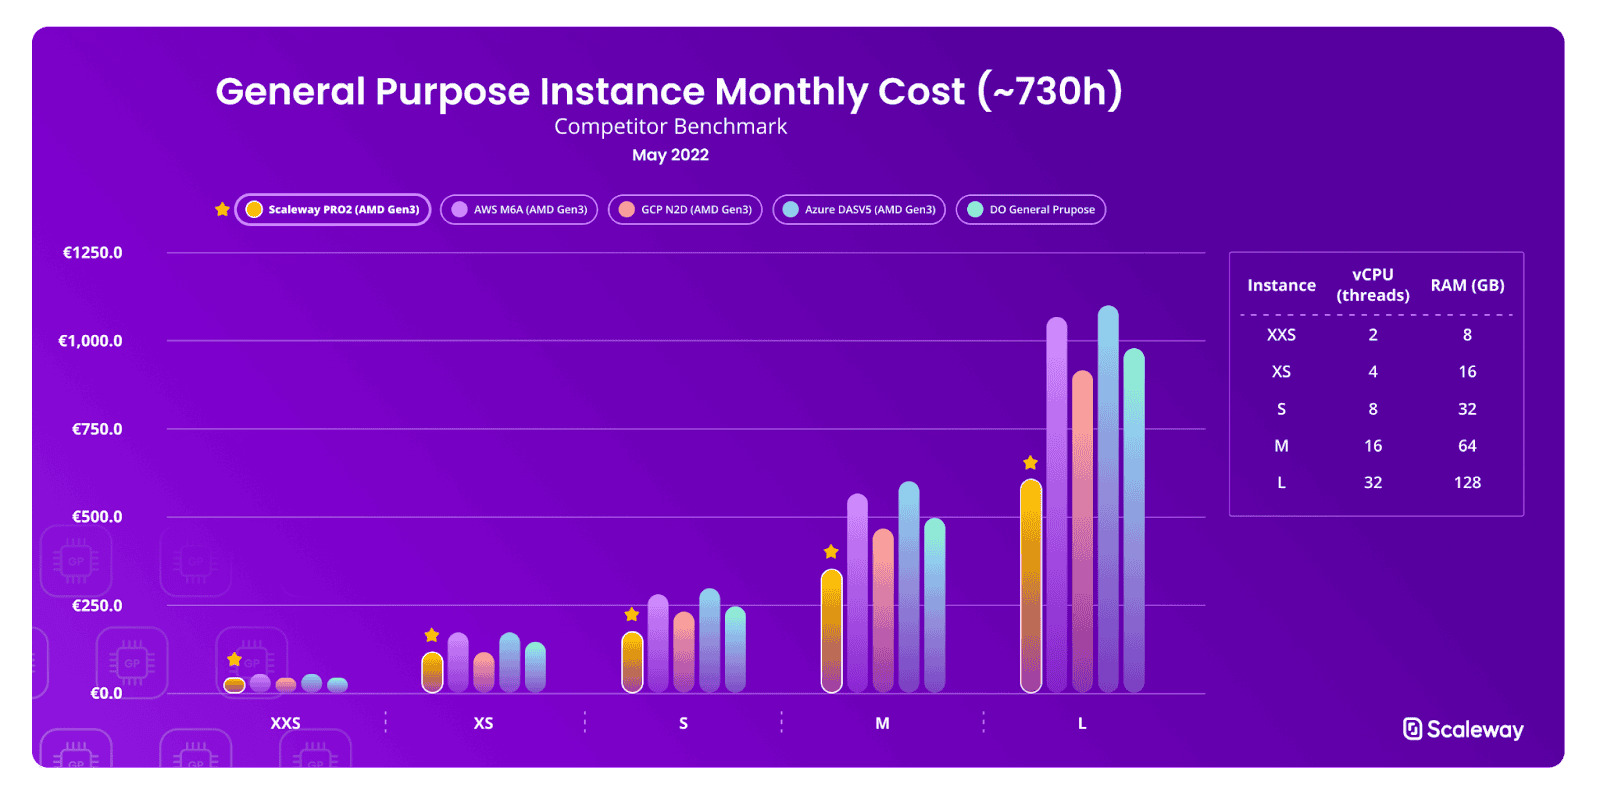
Task: Click the Scaleway yellow bar in group M
Action: 832,631
